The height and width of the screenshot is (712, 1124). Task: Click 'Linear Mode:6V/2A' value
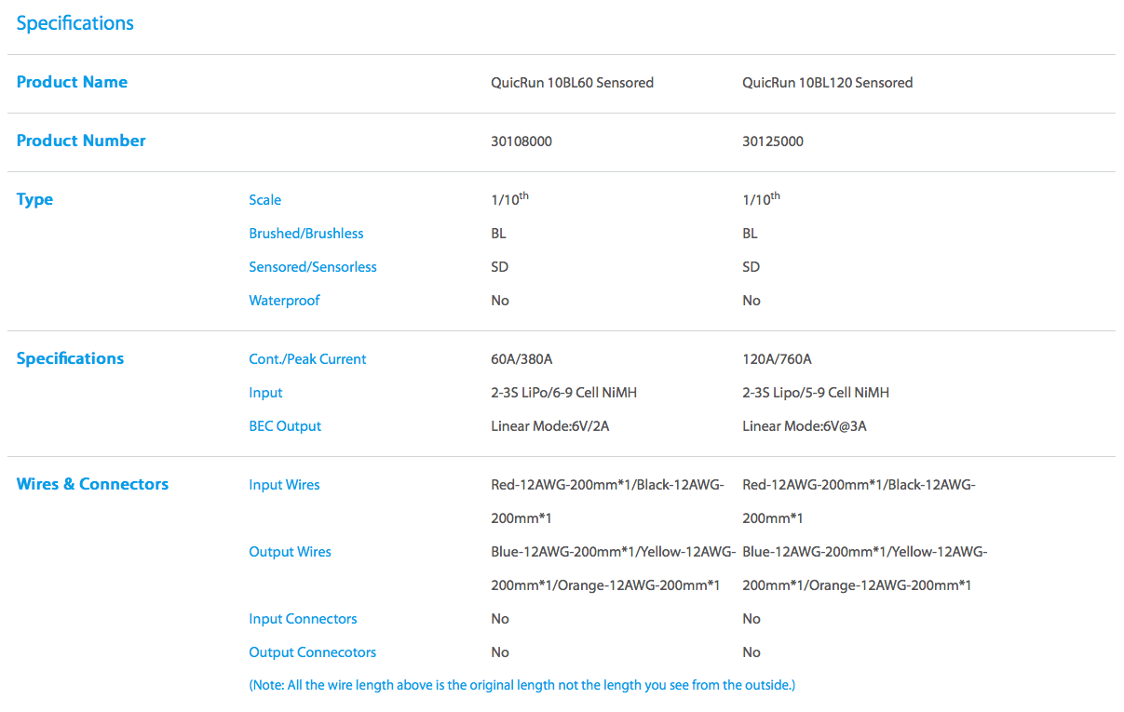pyautogui.click(x=550, y=427)
